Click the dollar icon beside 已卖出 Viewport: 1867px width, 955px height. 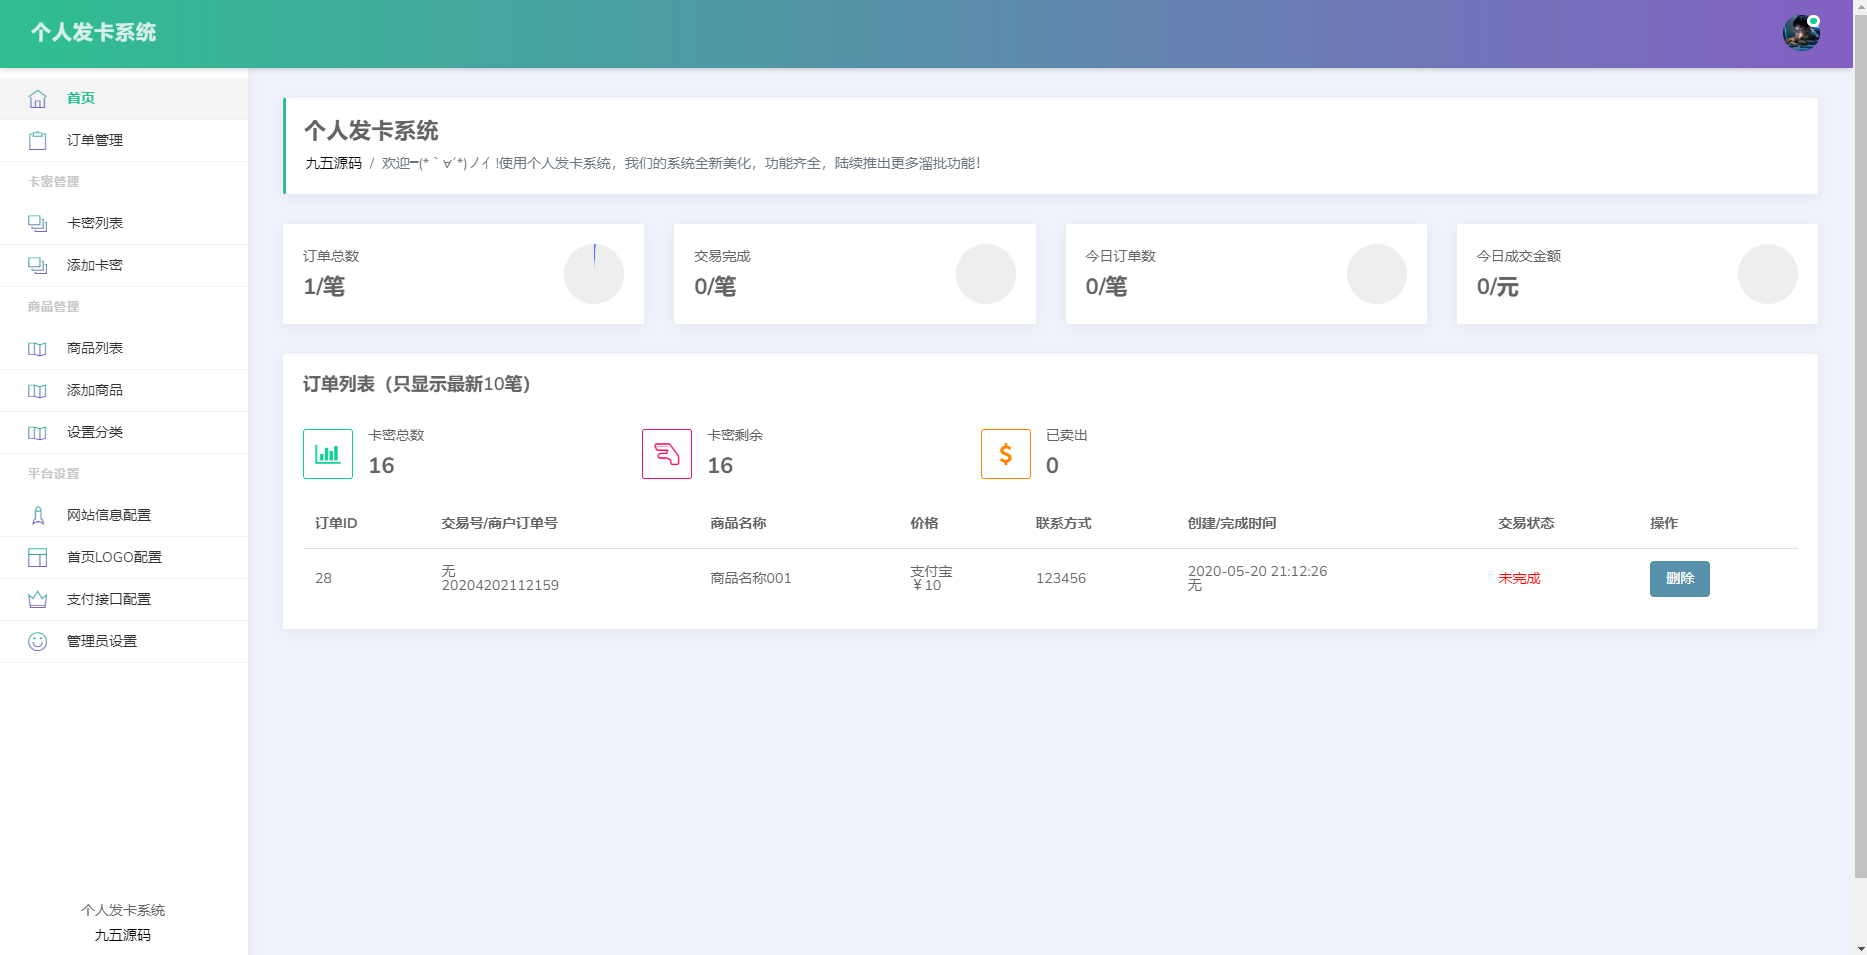point(1005,453)
